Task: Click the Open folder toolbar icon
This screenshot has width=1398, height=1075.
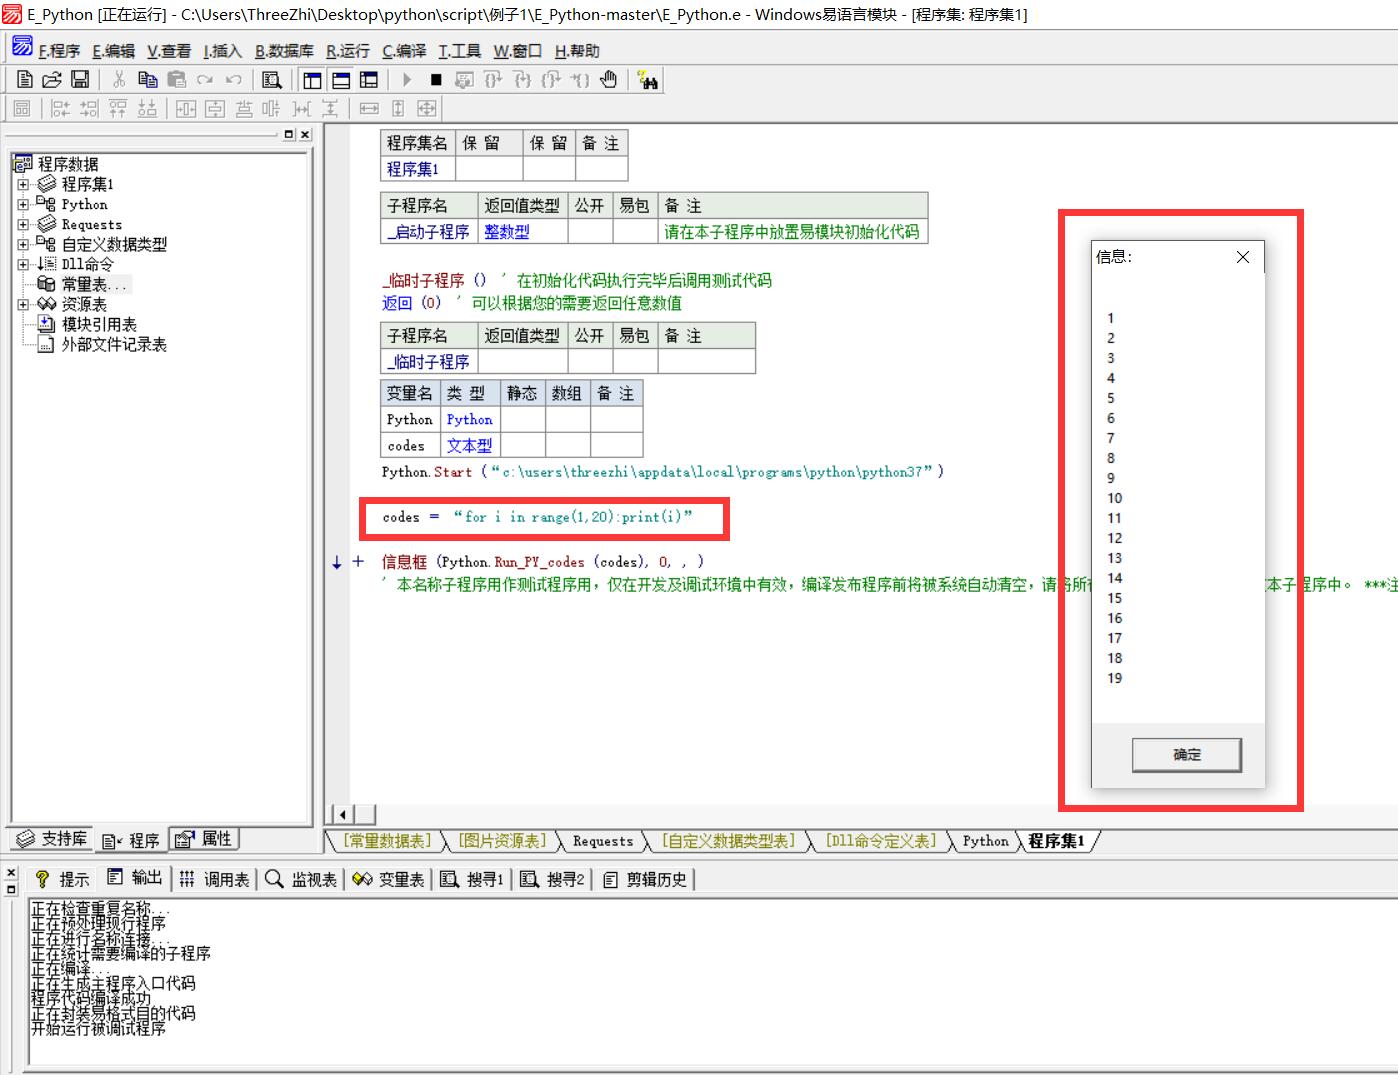Action: pyautogui.click(x=52, y=80)
